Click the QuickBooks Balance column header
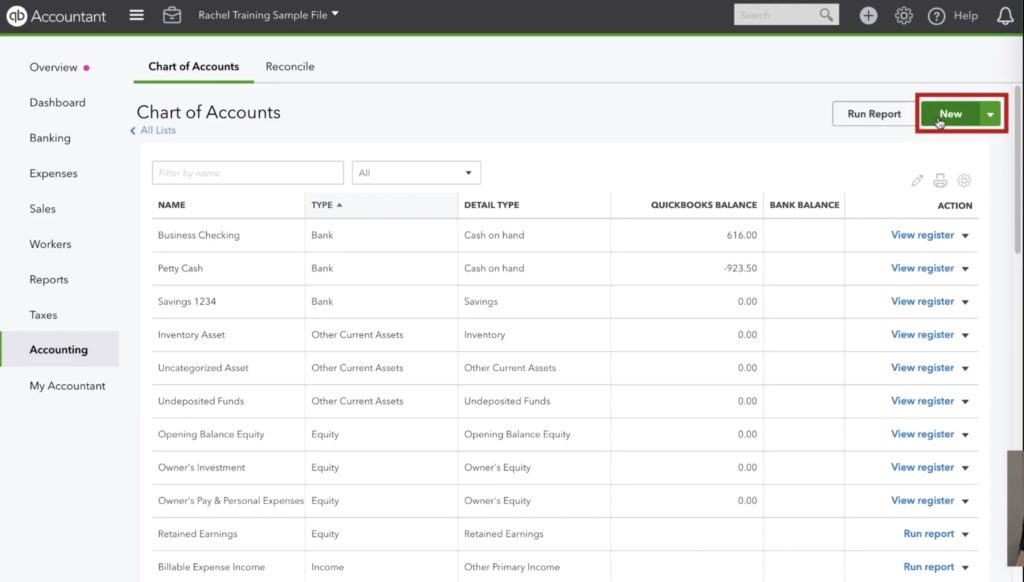Viewport: 1024px width, 582px height. tap(704, 205)
